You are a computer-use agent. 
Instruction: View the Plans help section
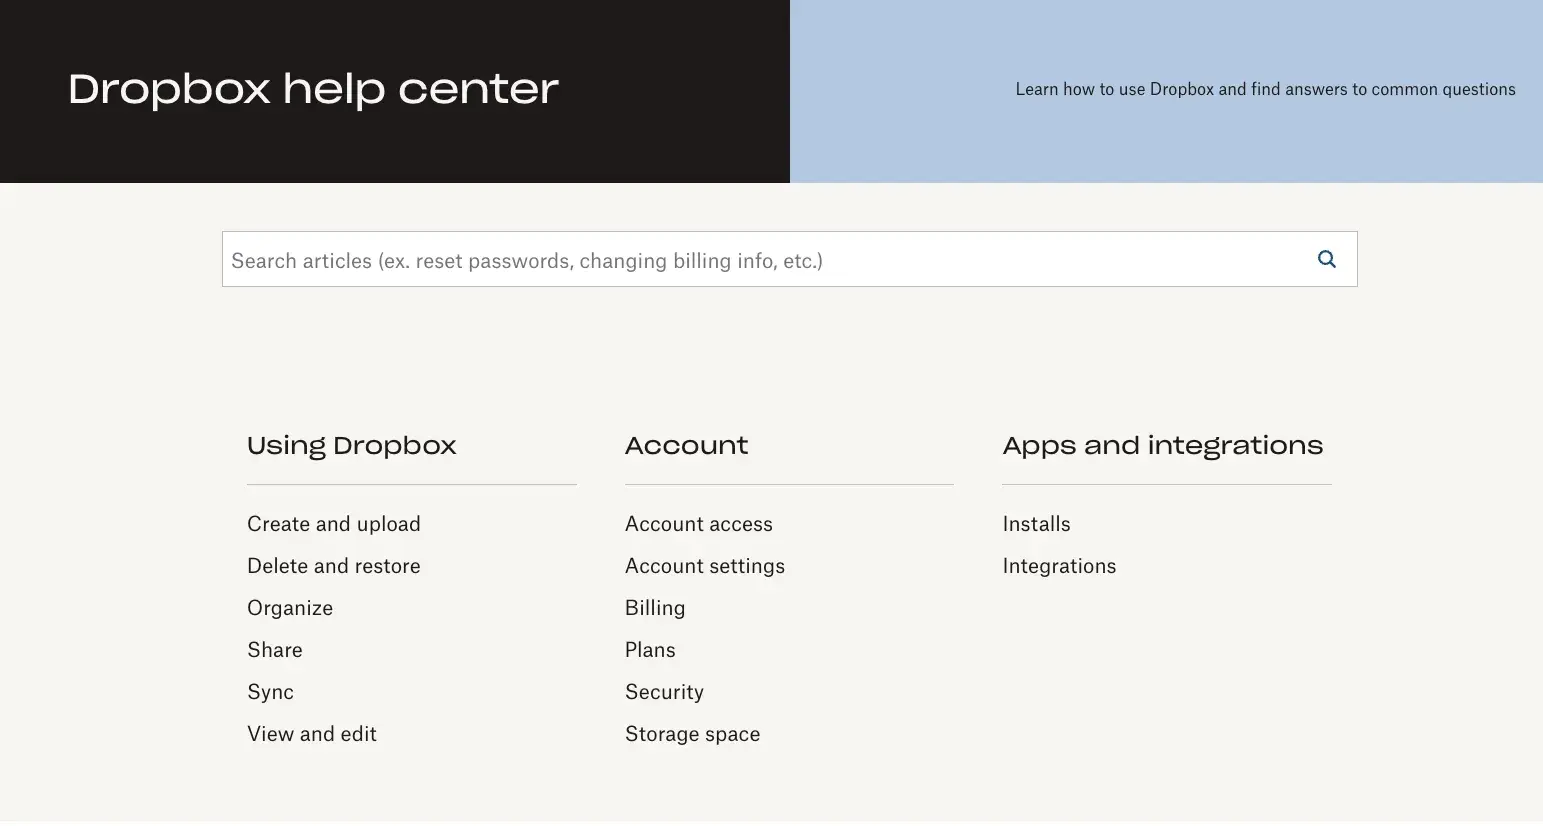pyautogui.click(x=650, y=649)
